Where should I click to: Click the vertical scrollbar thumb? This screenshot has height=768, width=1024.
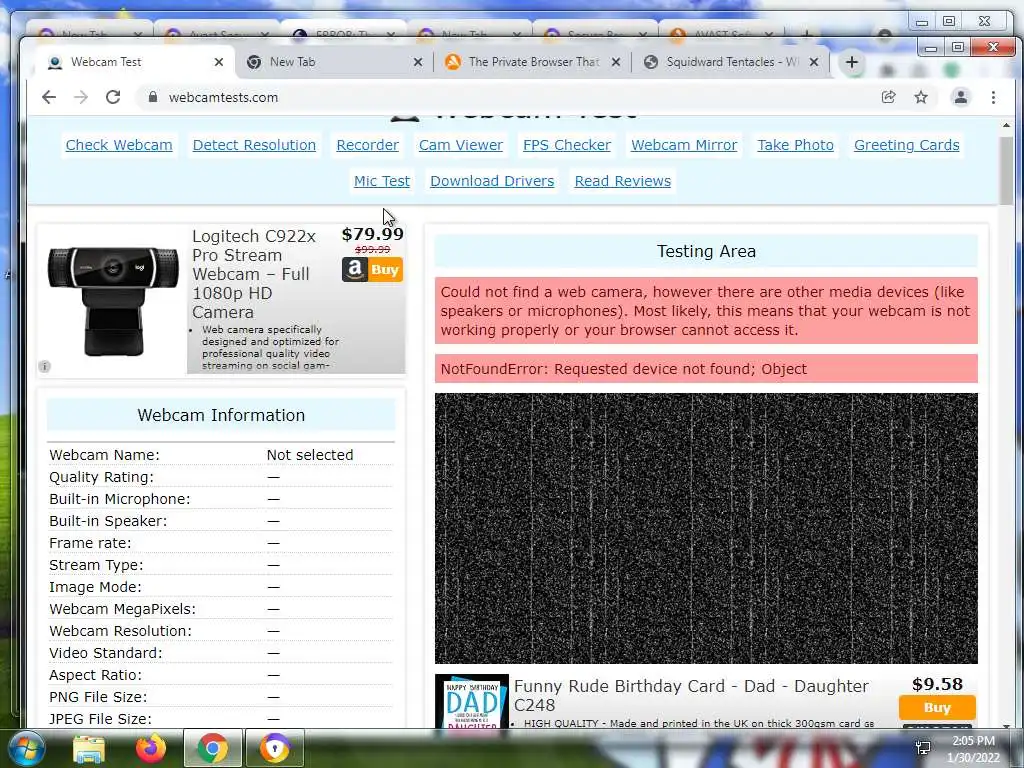(1006, 170)
